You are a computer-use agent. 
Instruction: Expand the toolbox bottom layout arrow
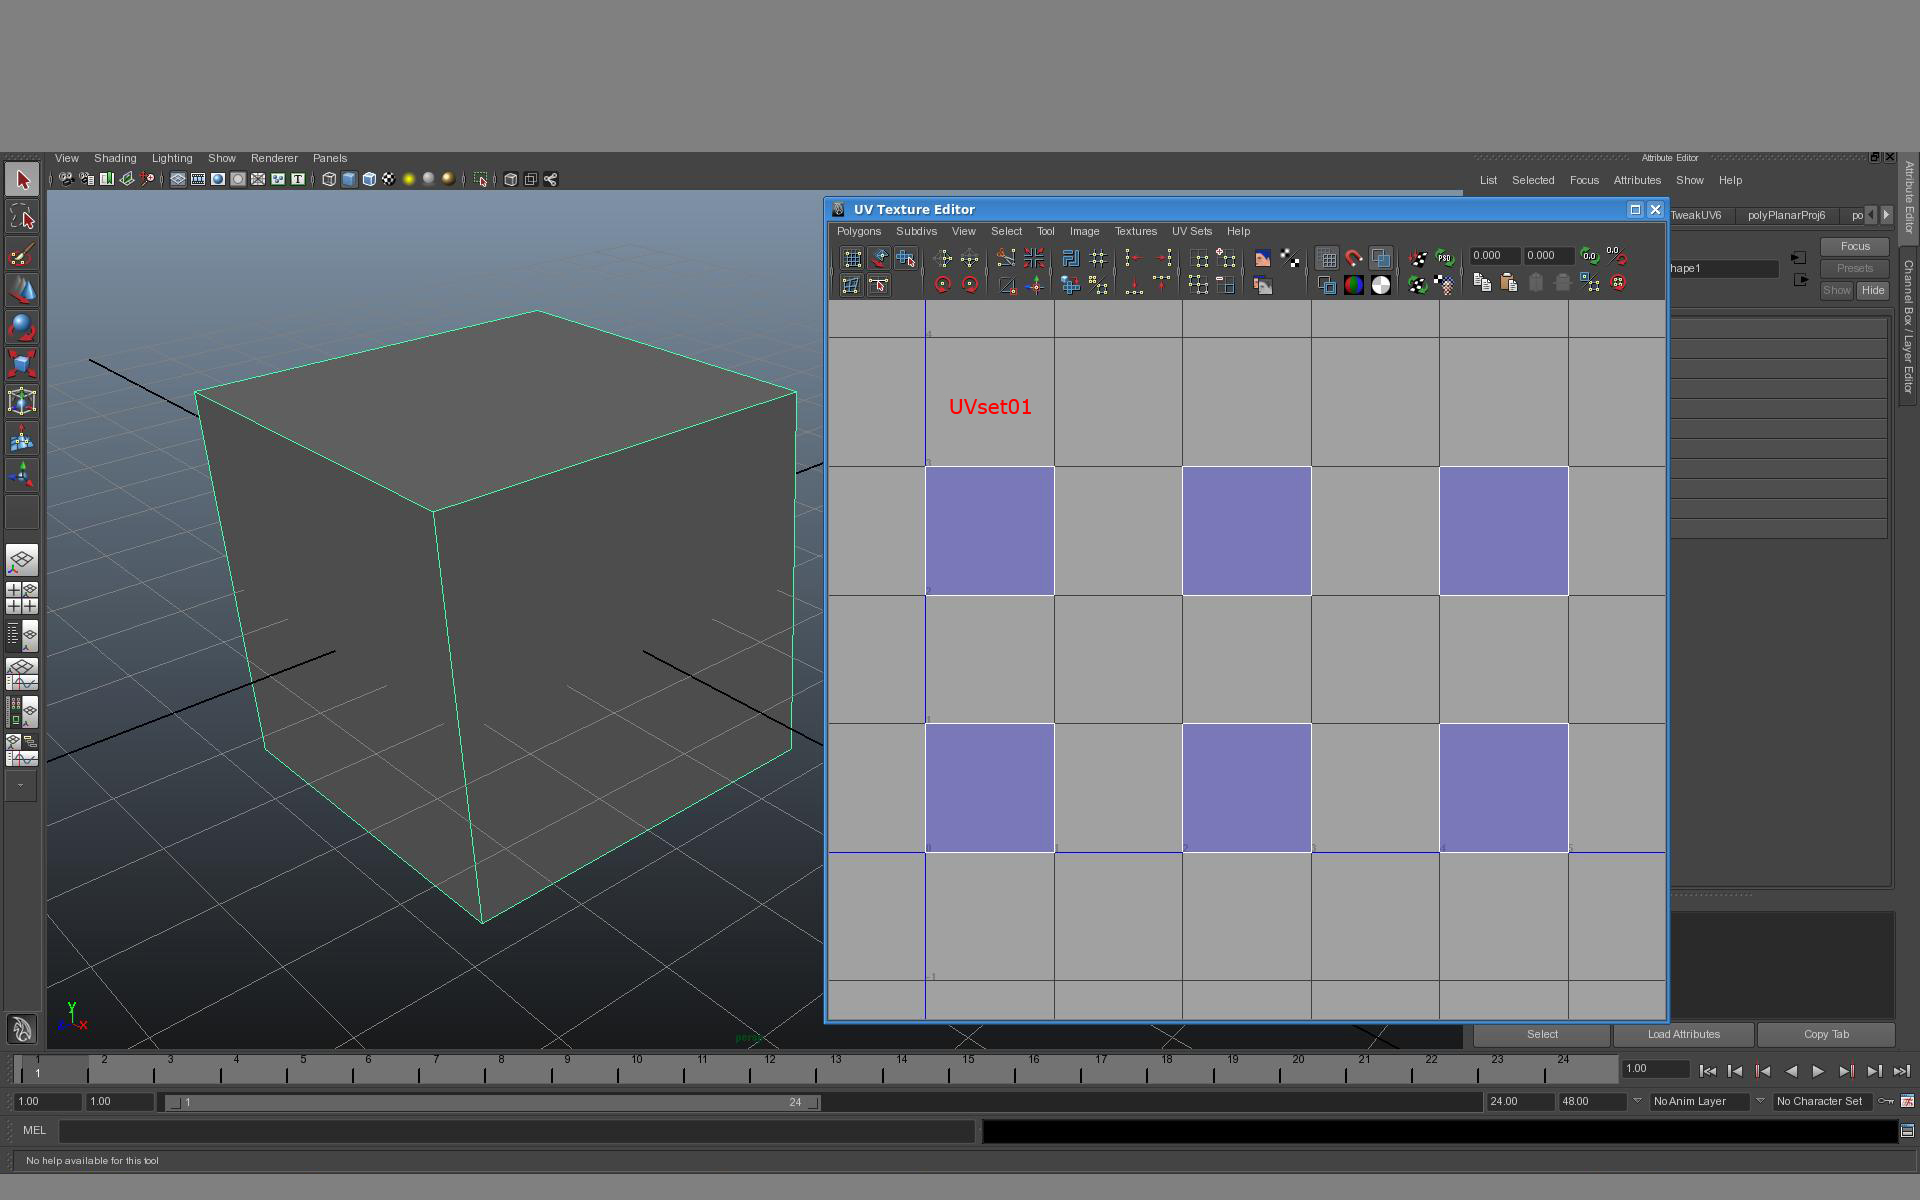(22, 786)
